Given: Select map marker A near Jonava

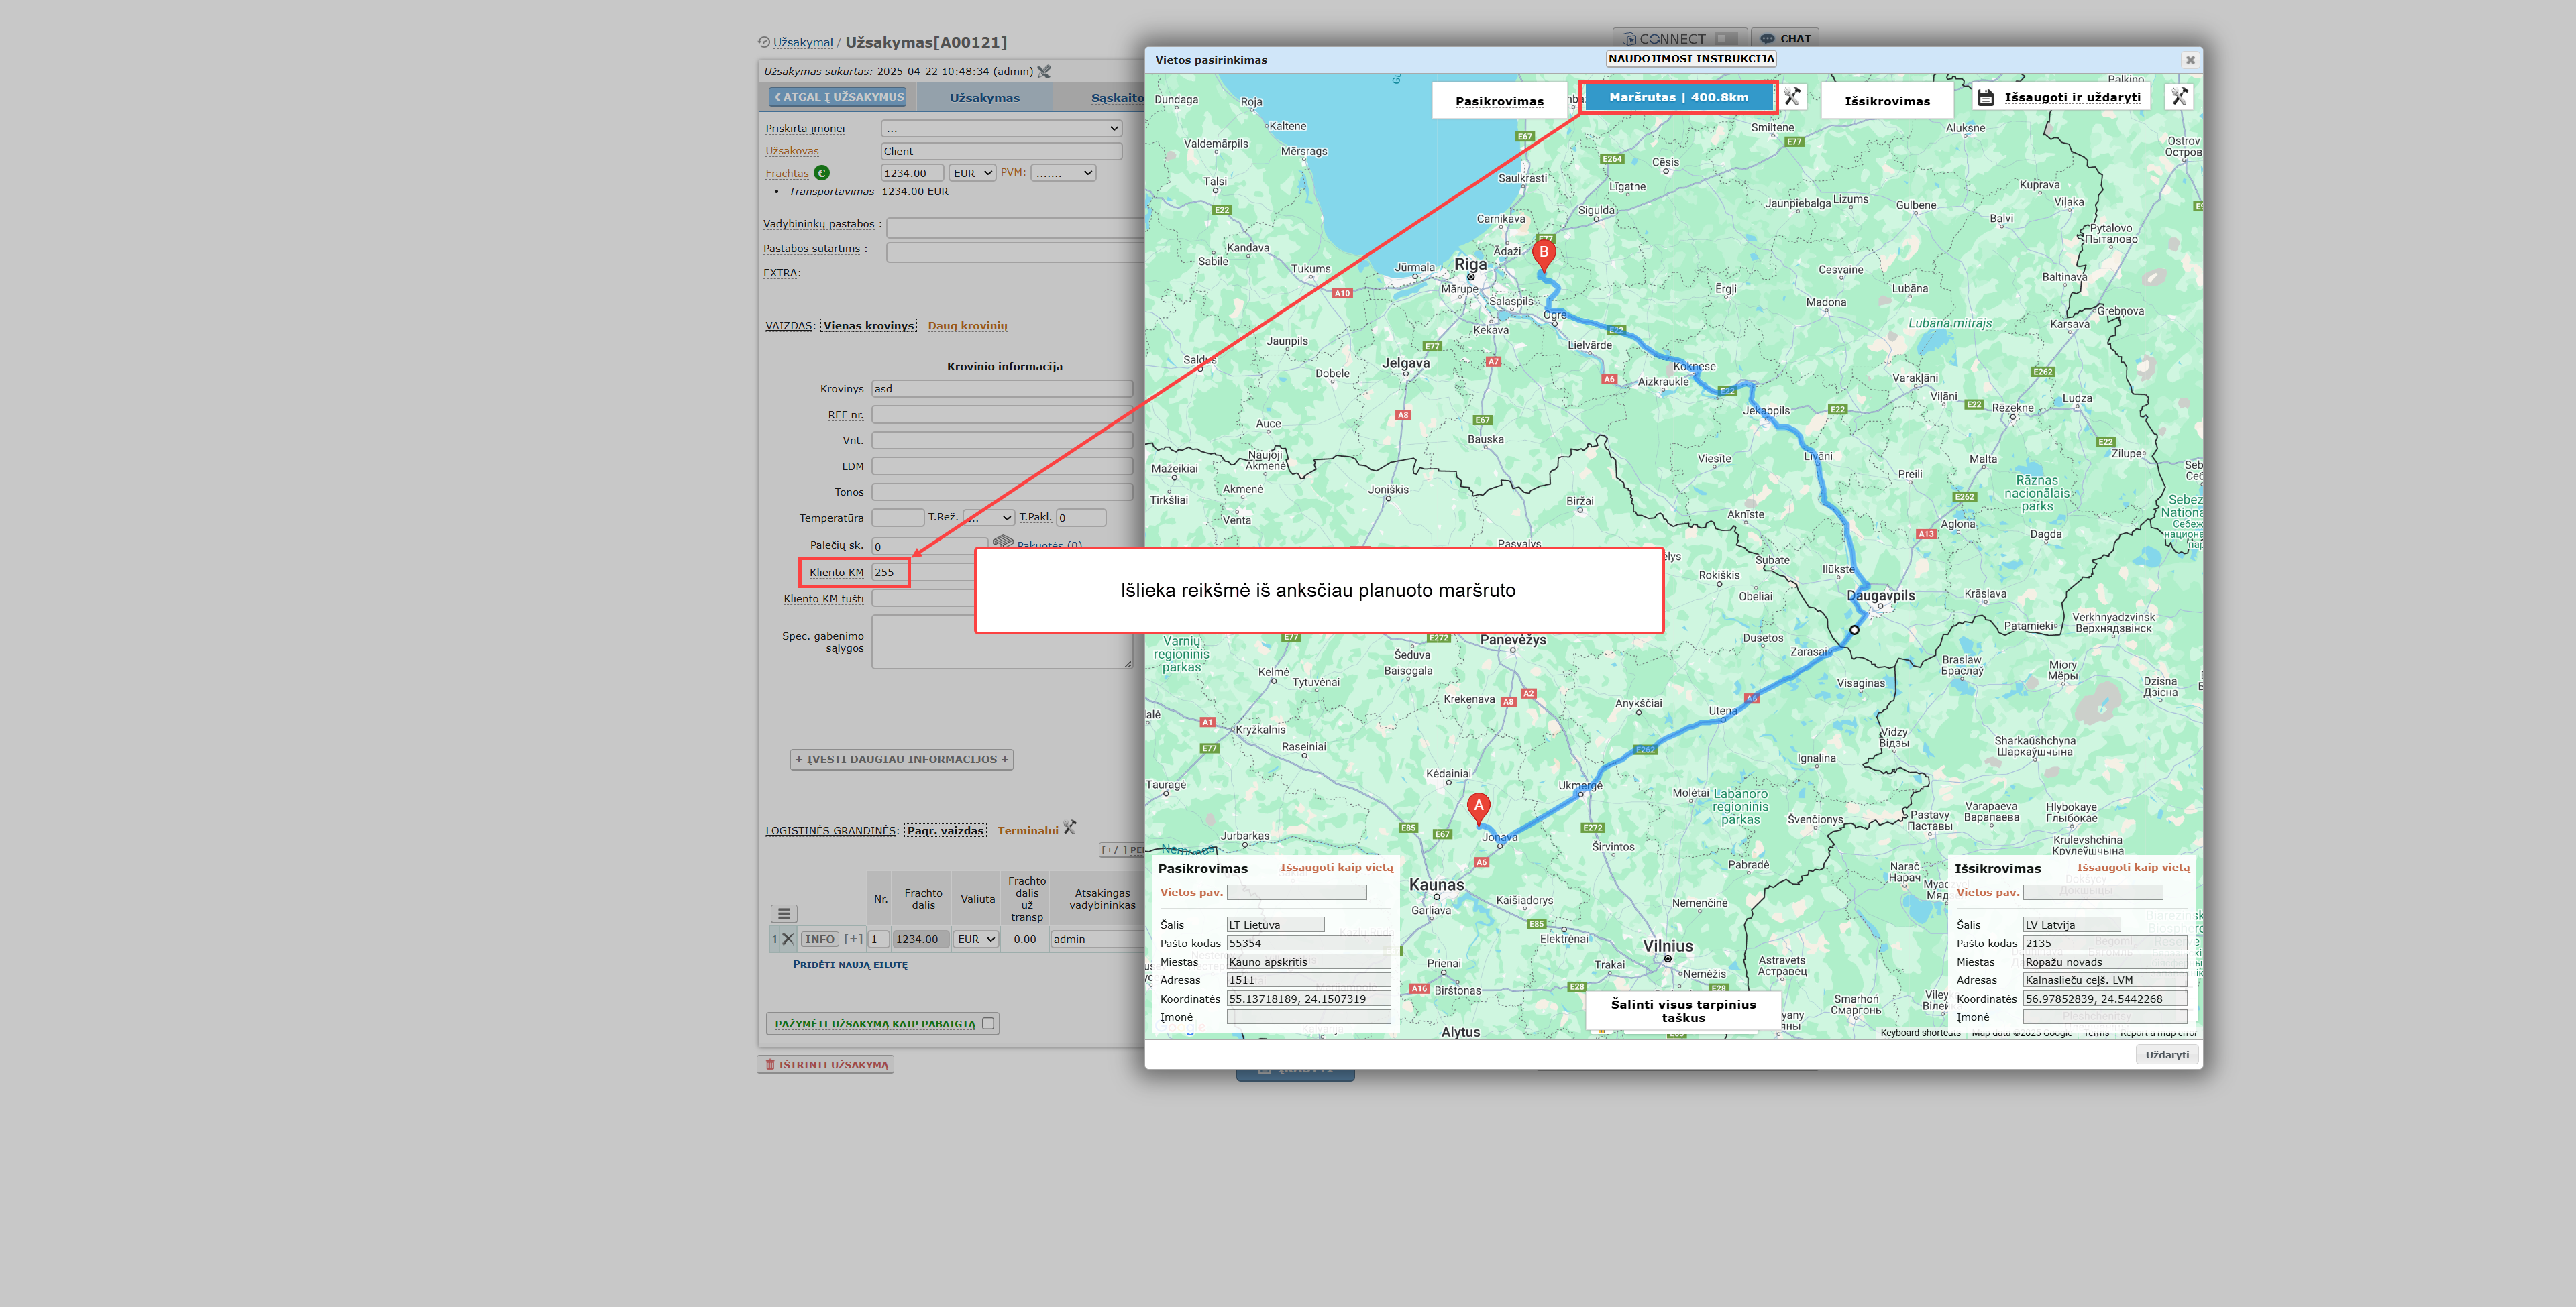Looking at the screenshot, I should (x=1478, y=808).
